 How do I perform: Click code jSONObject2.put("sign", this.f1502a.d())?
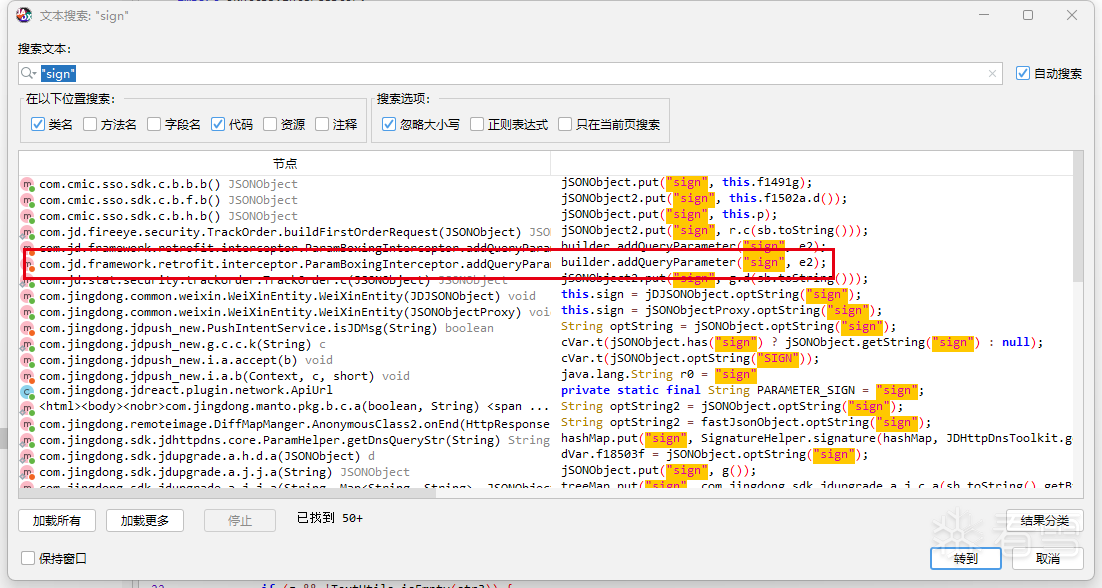[704, 199]
